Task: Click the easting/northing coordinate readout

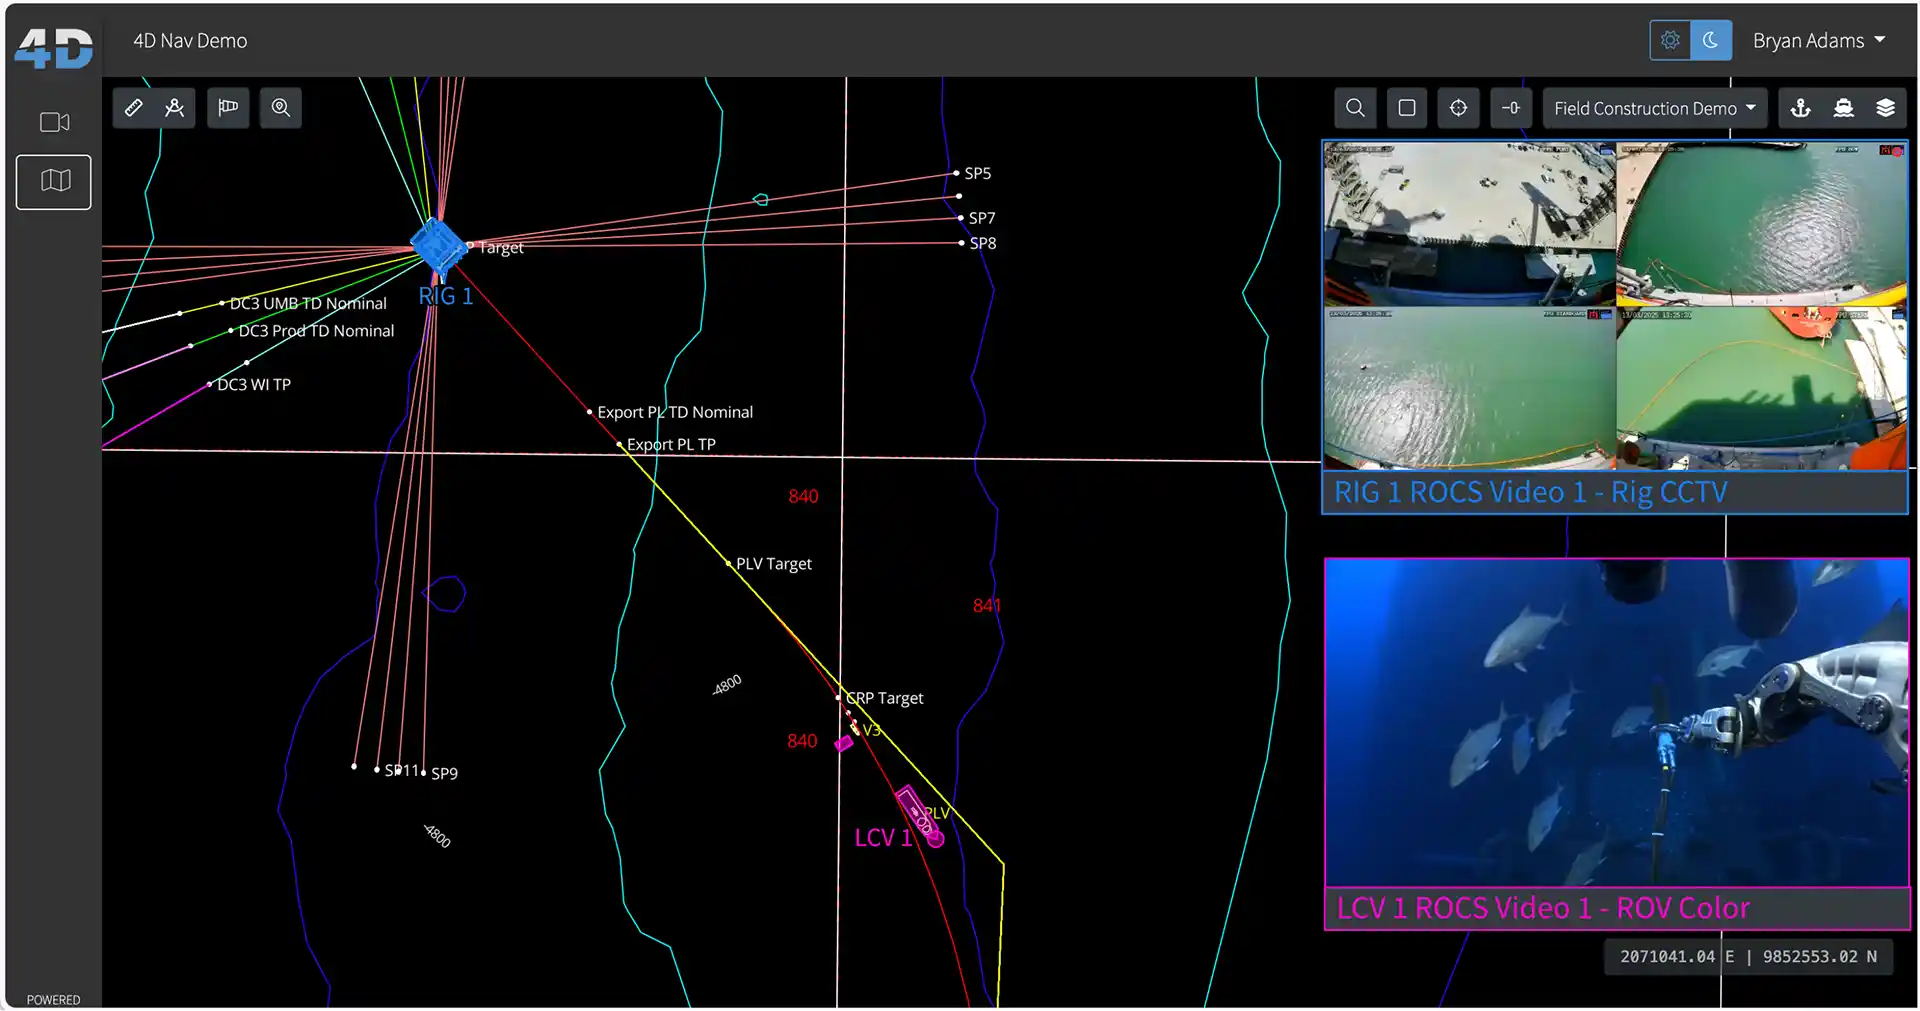Action: click(1748, 957)
